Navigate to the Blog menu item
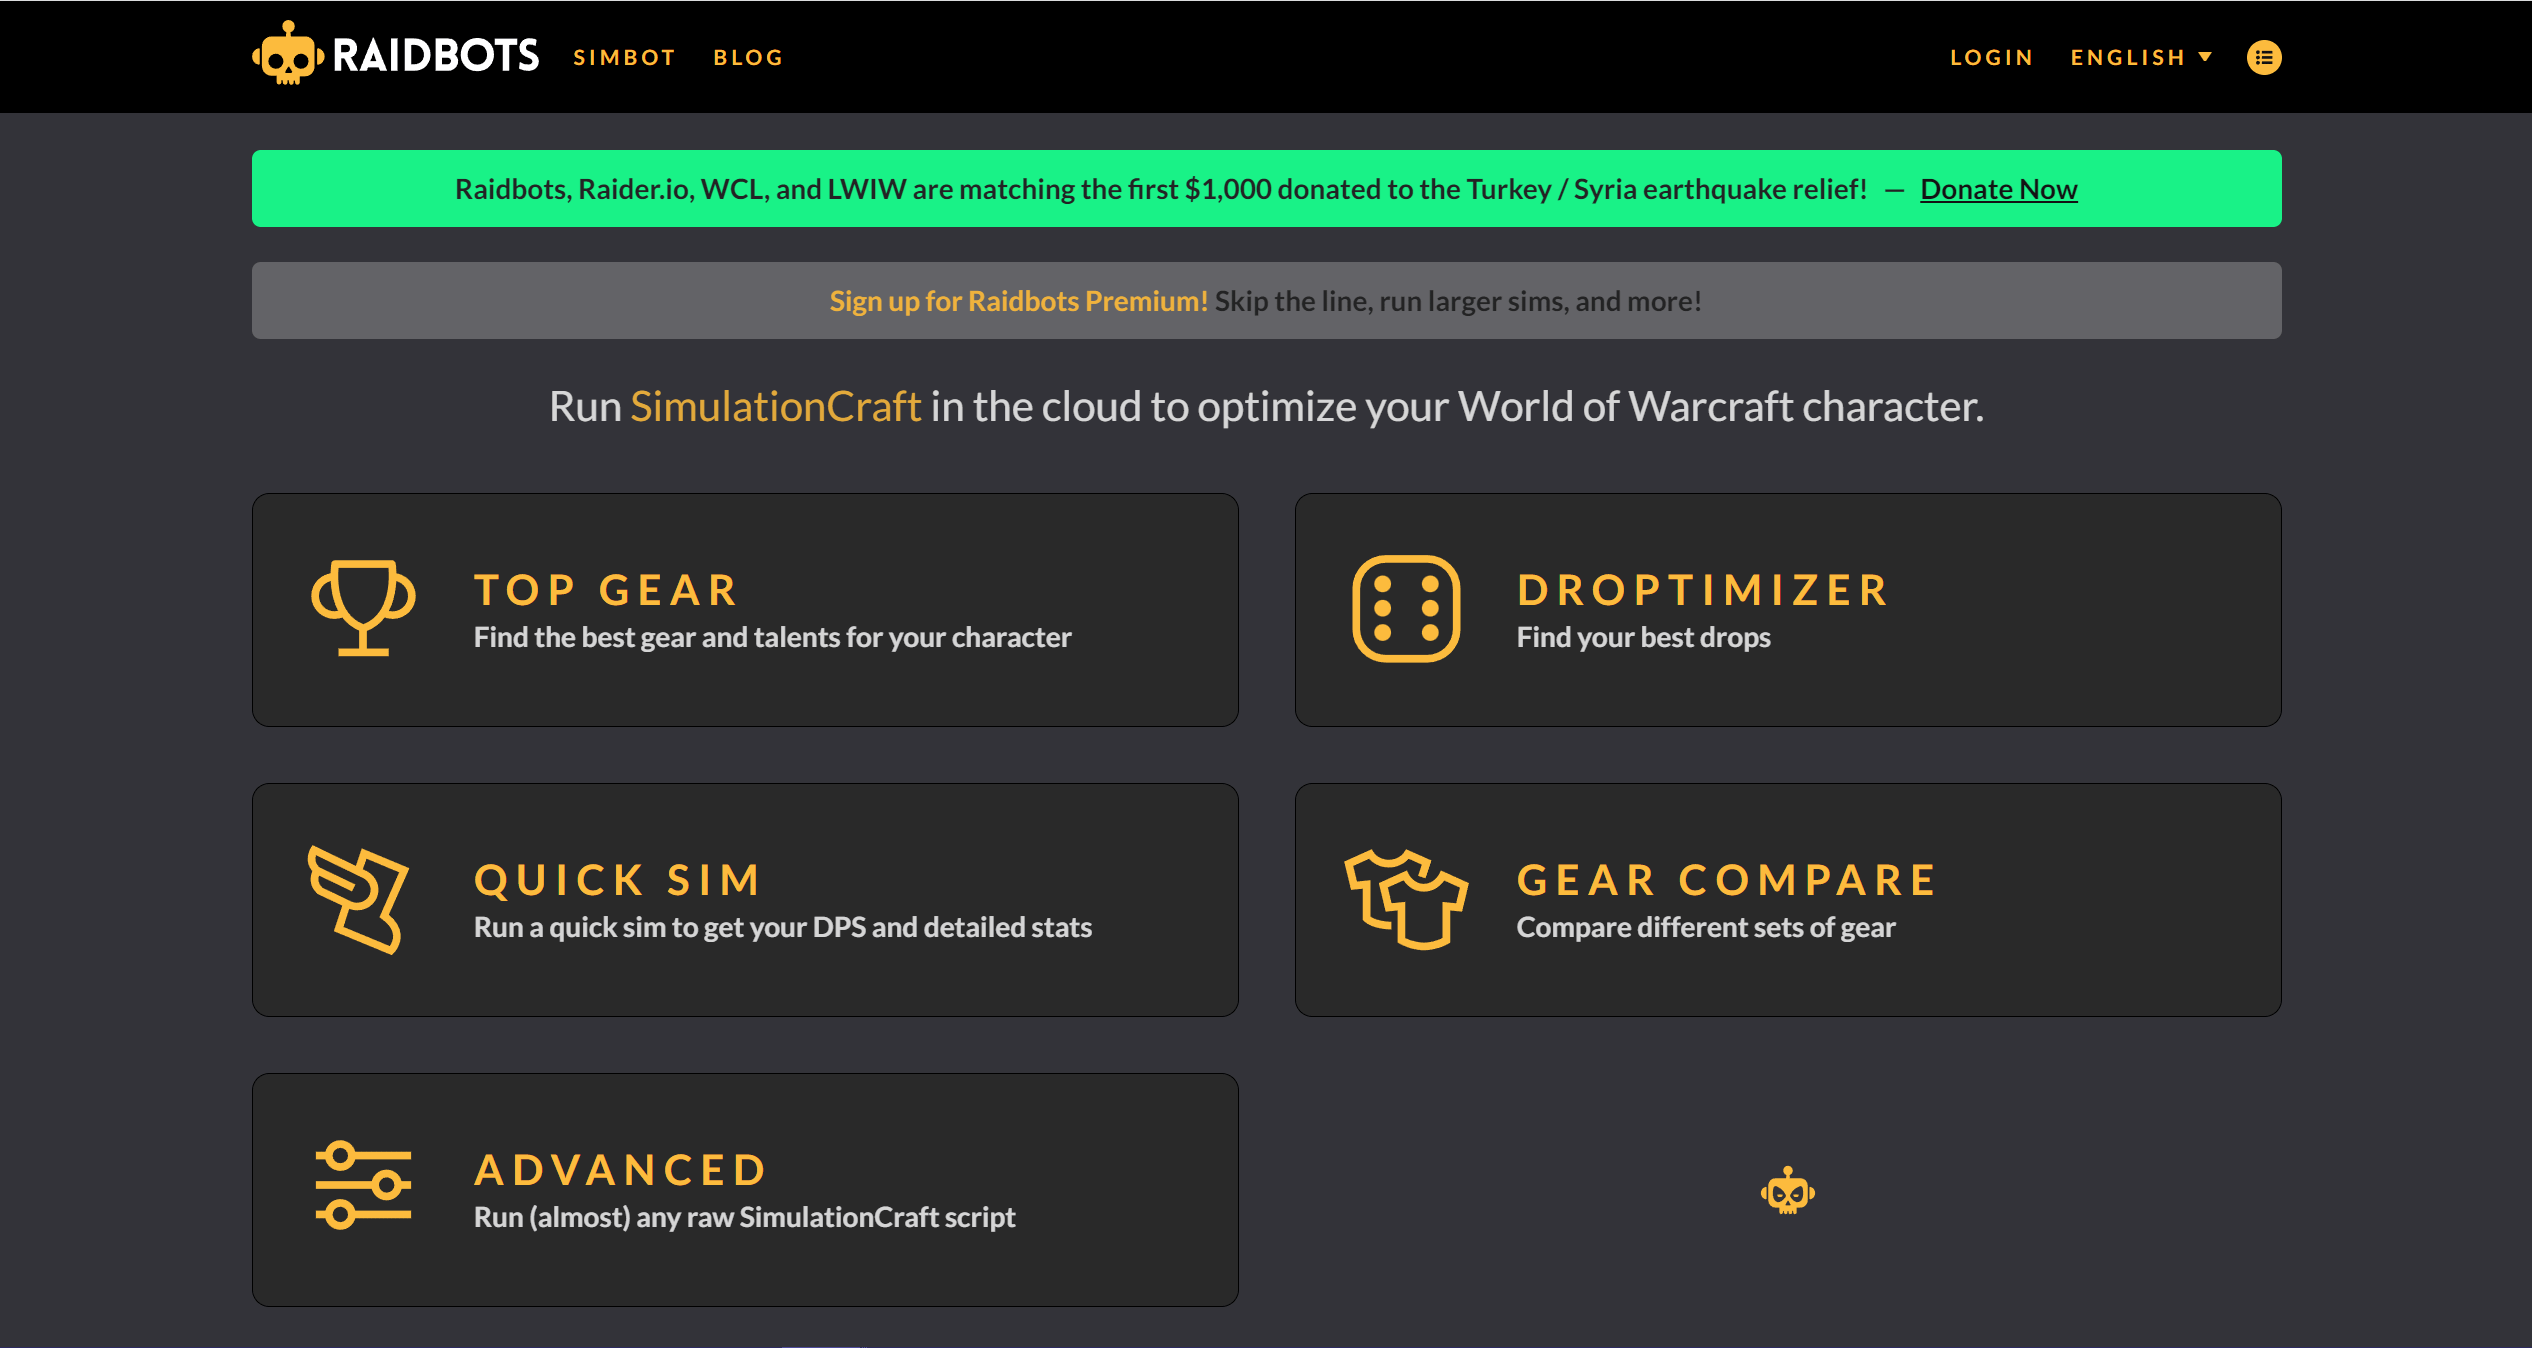 point(749,57)
